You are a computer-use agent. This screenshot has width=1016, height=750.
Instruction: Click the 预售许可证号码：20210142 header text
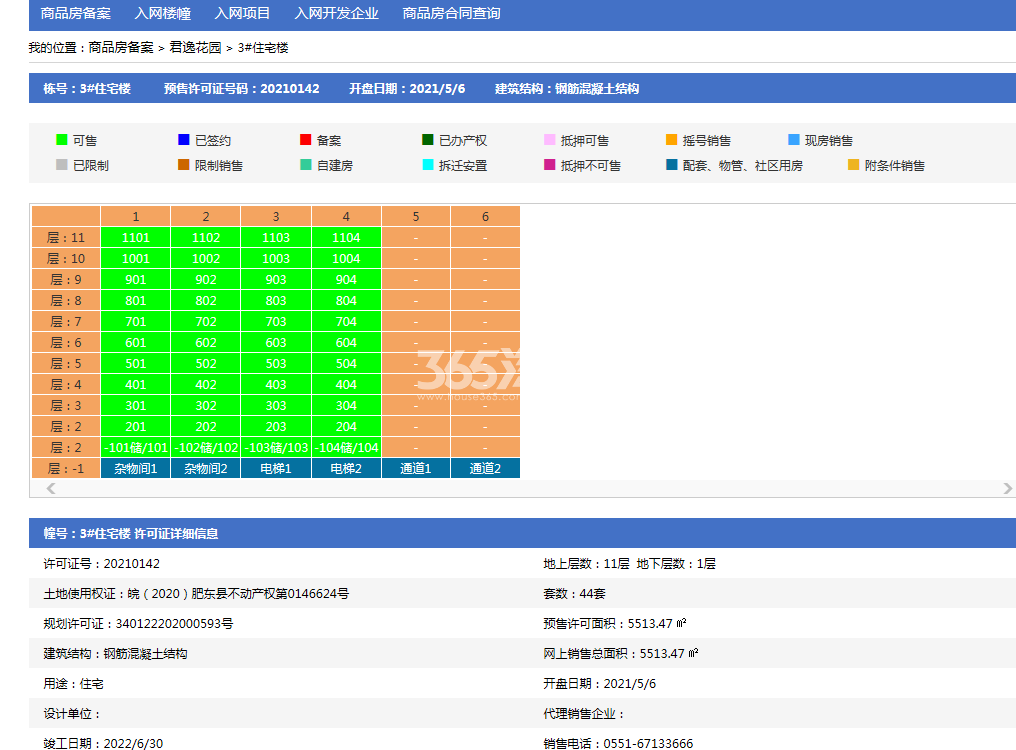242,88
